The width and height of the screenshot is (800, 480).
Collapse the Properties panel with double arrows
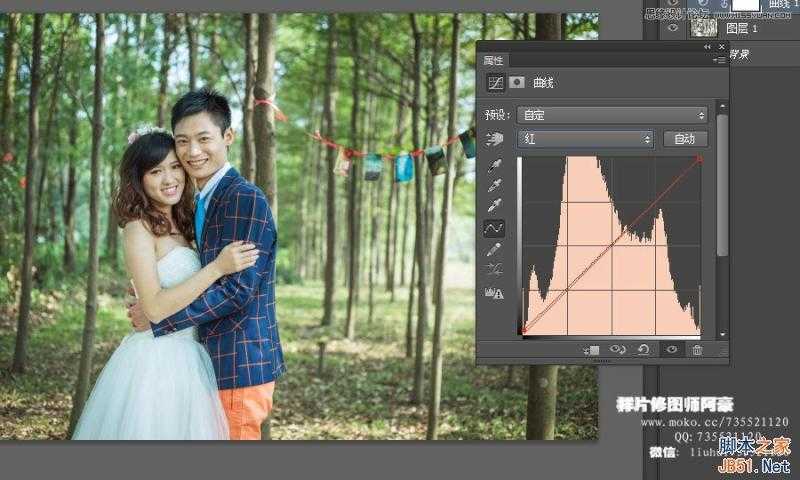(707, 47)
